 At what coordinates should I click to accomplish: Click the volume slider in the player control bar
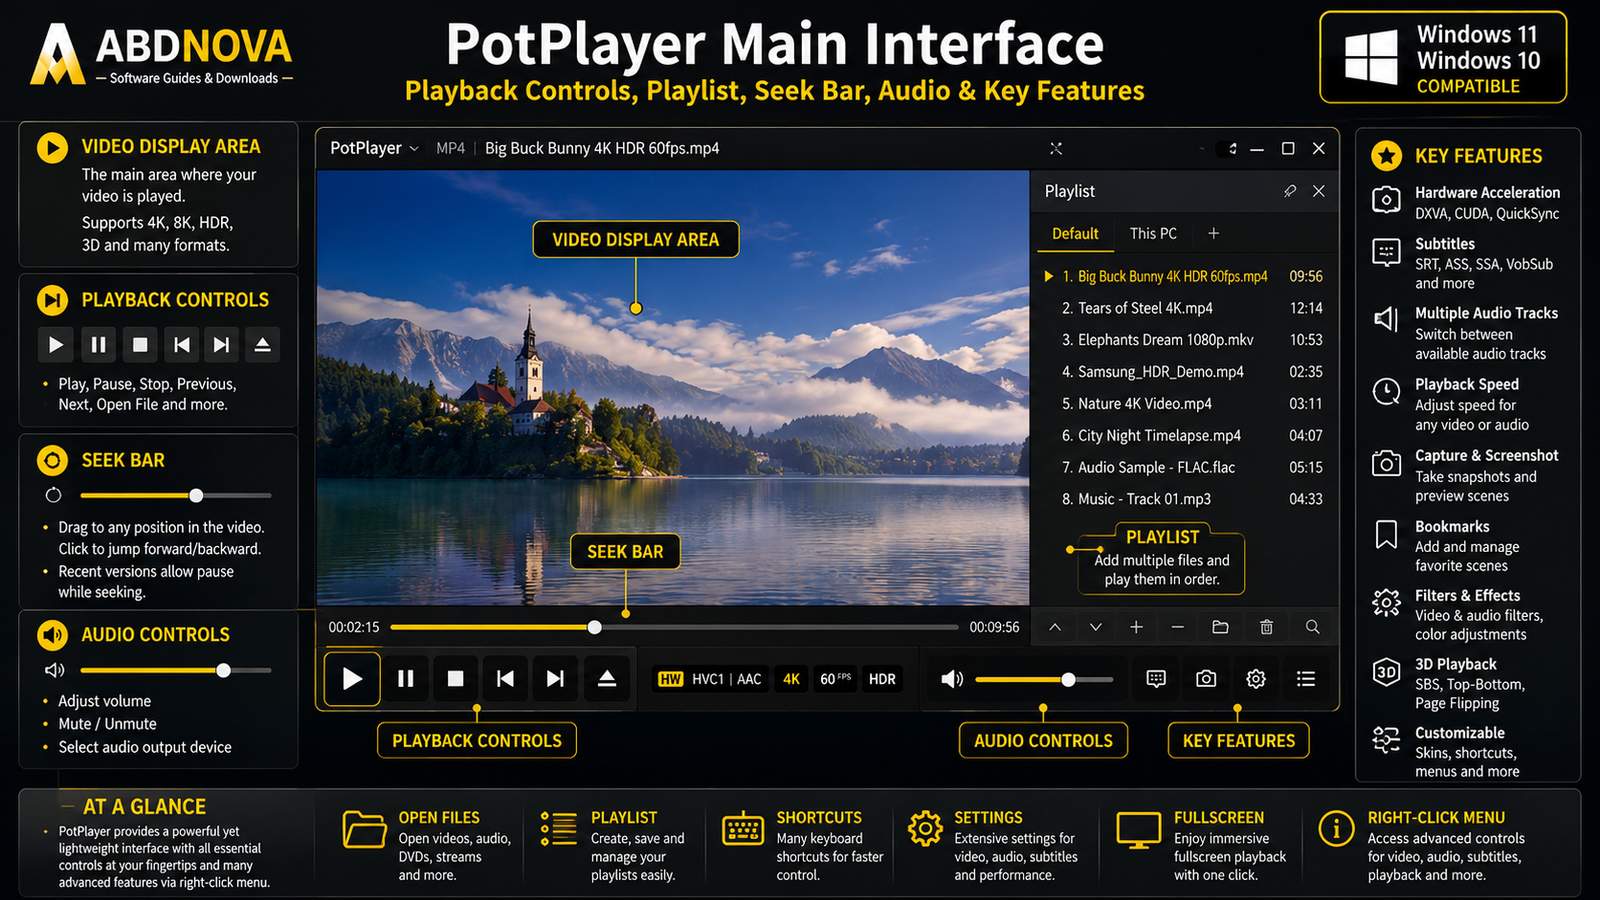[1044, 680]
